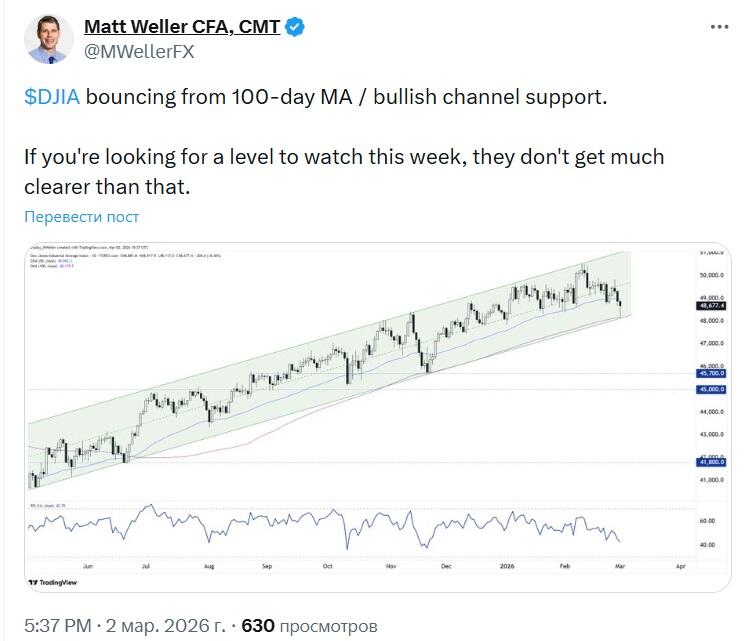This screenshot has width=746, height=641.
Task: Click the tweet timestamp 5:37 PM
Action: [55, 626]
